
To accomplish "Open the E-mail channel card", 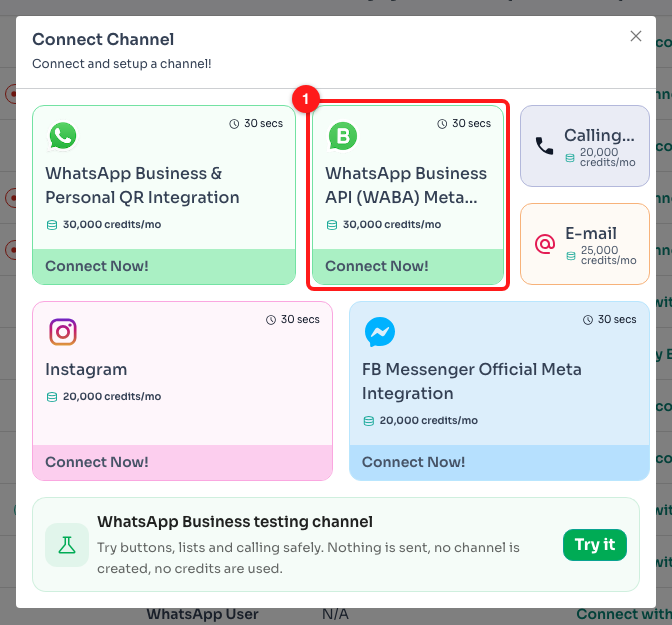I will point(585,244).
